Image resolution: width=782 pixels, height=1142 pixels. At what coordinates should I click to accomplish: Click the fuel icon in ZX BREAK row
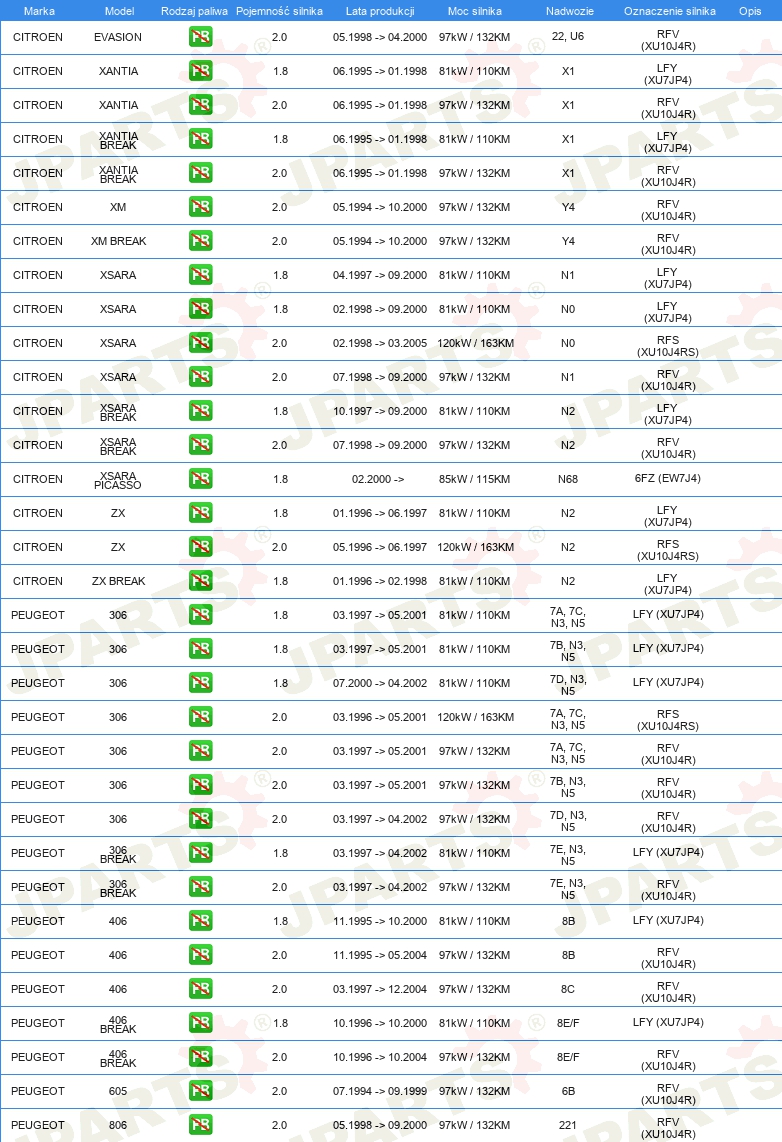click(x=200, y=580)
